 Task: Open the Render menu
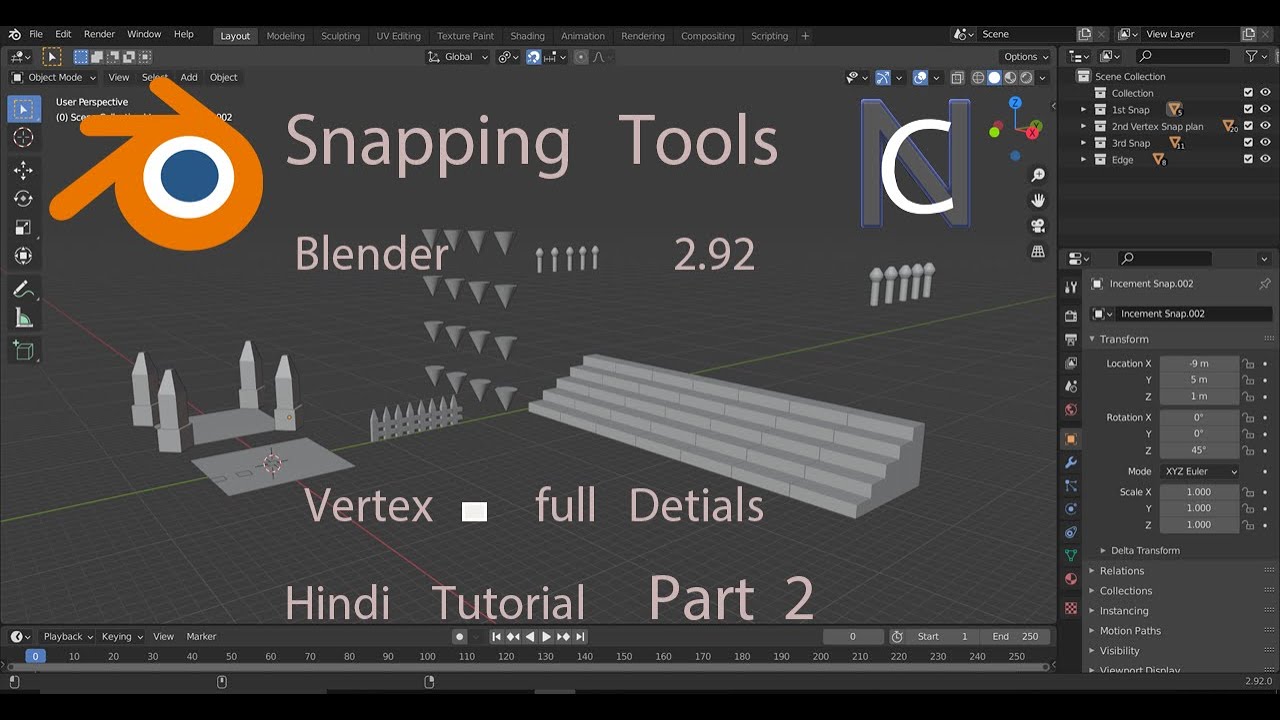[99, 34]
